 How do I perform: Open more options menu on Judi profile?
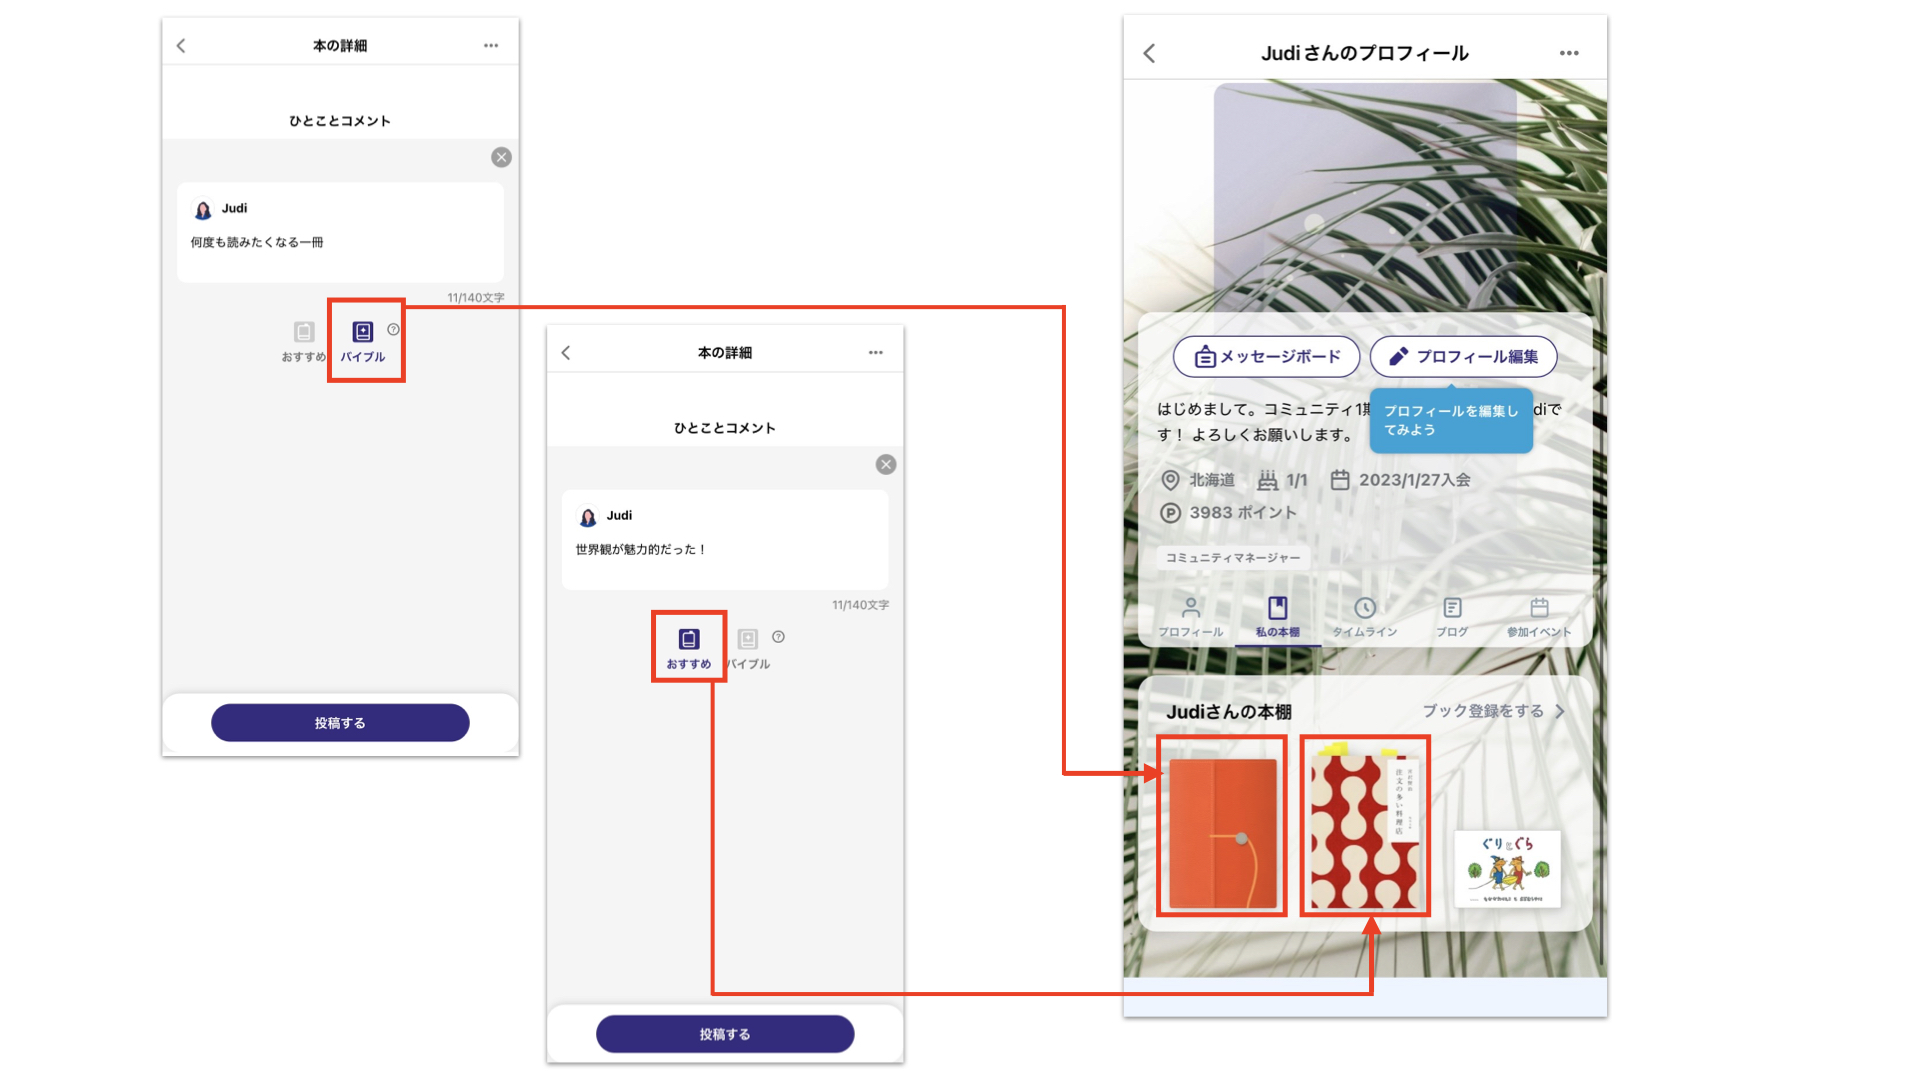1568,53
